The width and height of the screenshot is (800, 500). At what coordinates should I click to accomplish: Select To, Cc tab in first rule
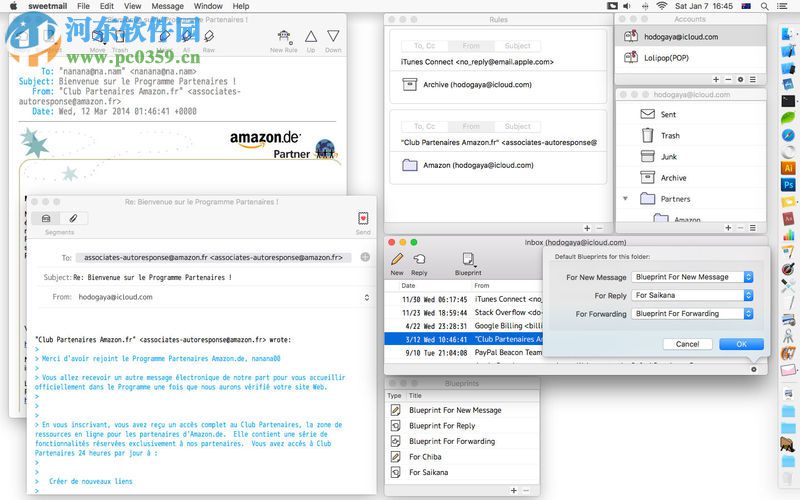pyautogui.click(x=424, y=46)
